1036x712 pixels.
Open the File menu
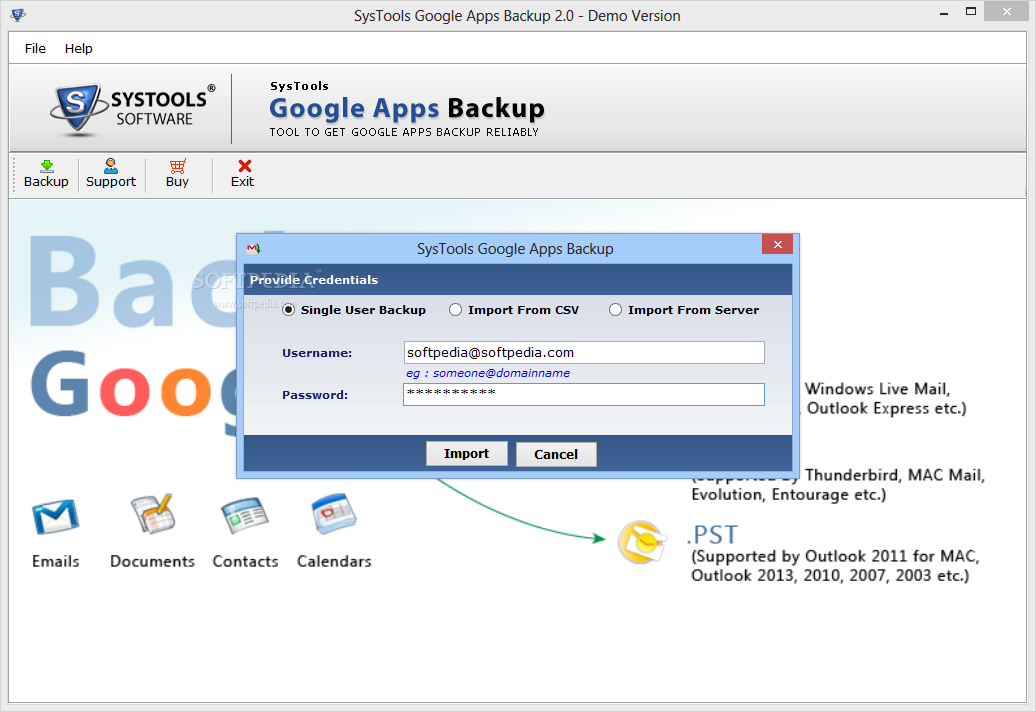click(x=35, y=48)
